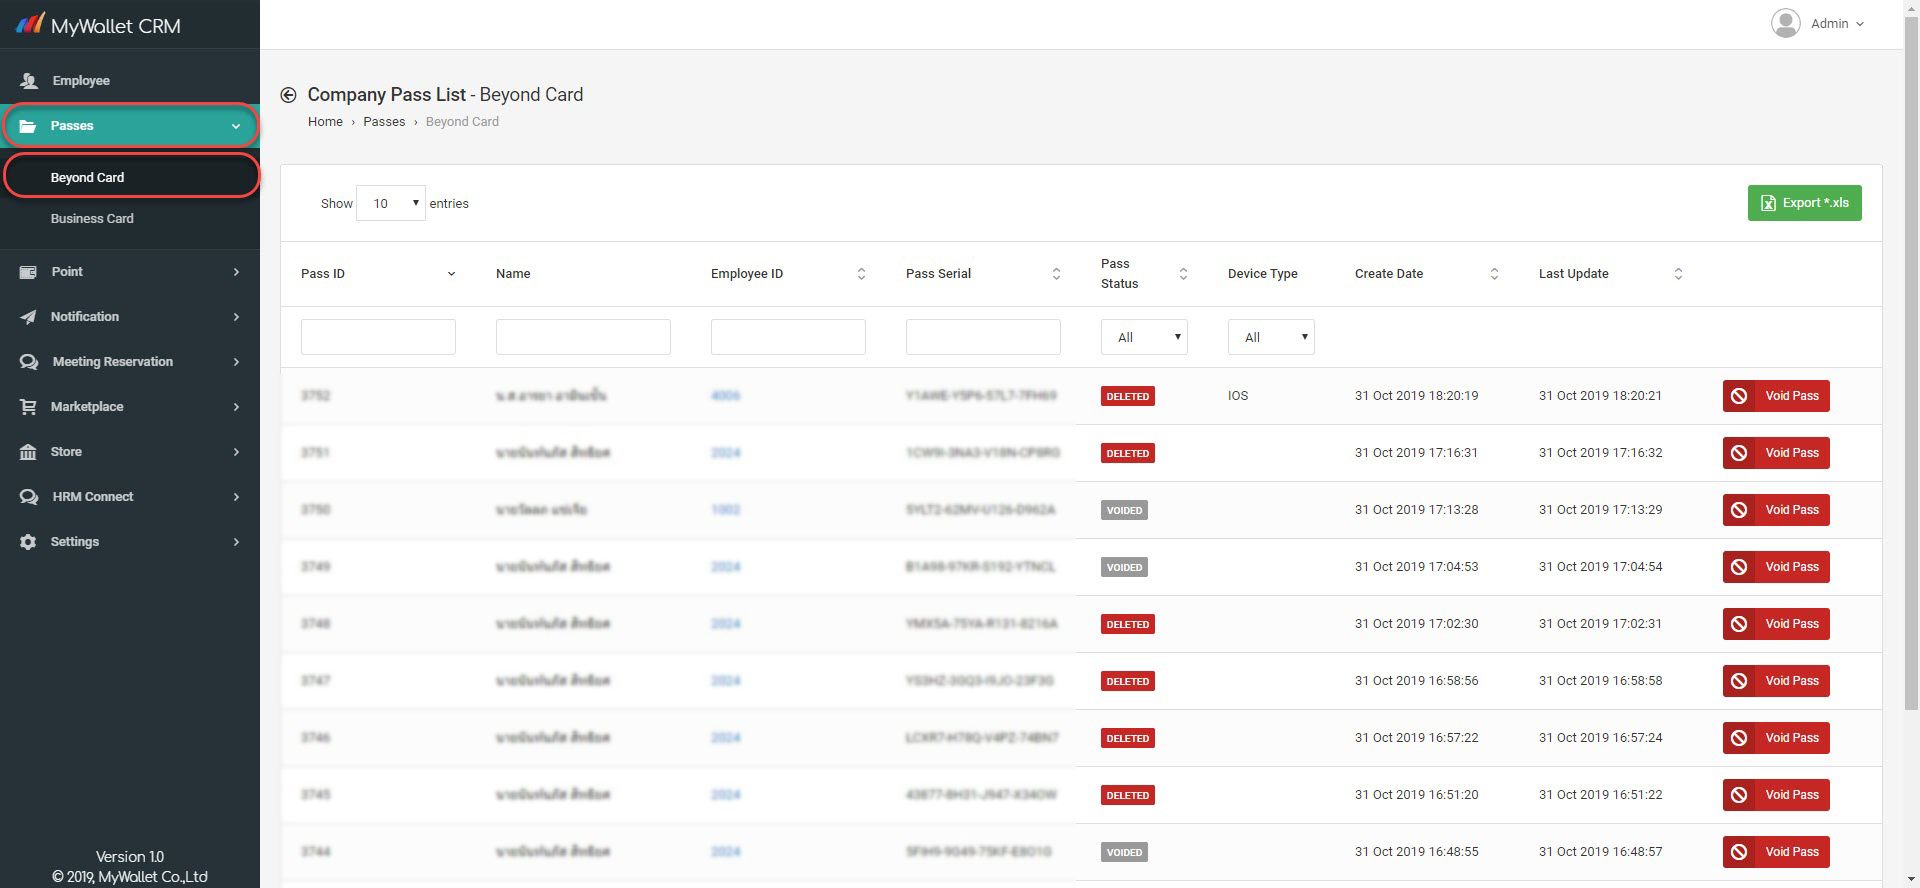
Task: Expand the Meeting Reservation menu chevron
Action: click(x=236, y=362)
